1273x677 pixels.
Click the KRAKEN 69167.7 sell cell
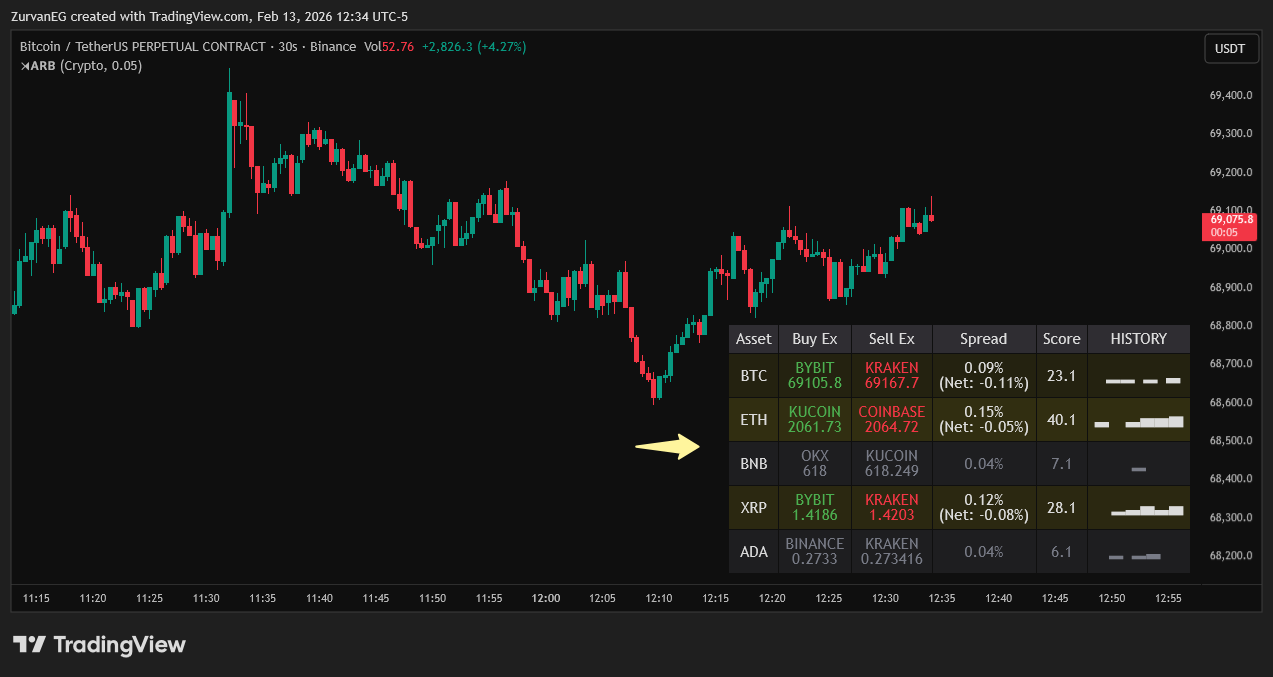coord(892,376)
